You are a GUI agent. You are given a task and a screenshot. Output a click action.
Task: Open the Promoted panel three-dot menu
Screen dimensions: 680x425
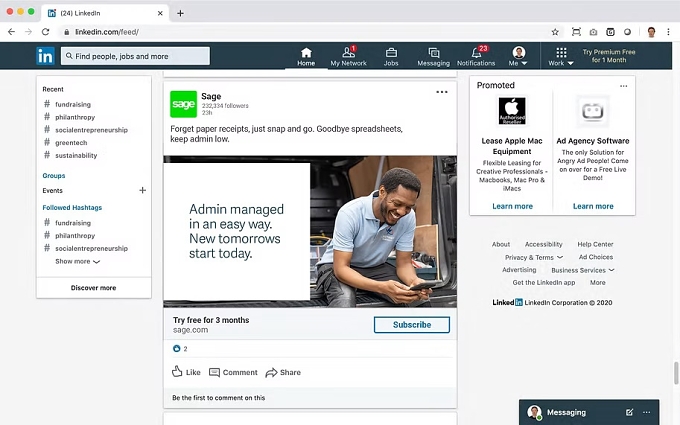(x=623, y=86)
